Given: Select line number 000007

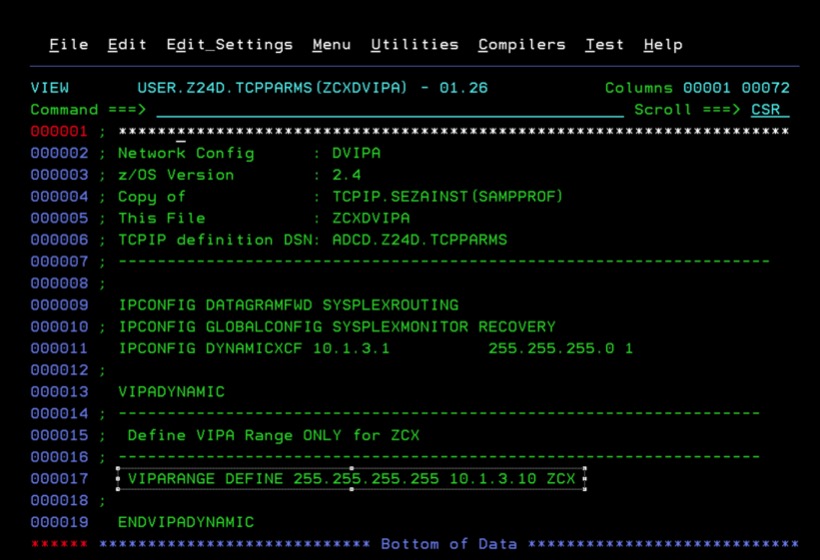Looking at the screenshot, I should 59,261.
